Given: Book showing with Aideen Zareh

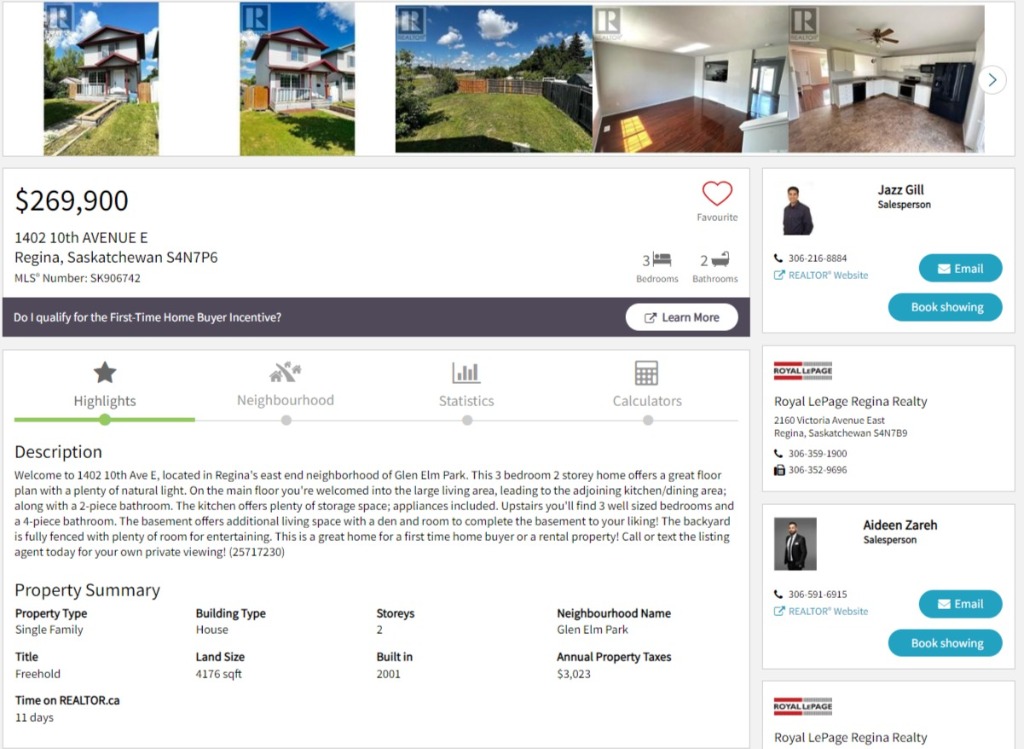Looking at the screenshot, I should point(945,643).
